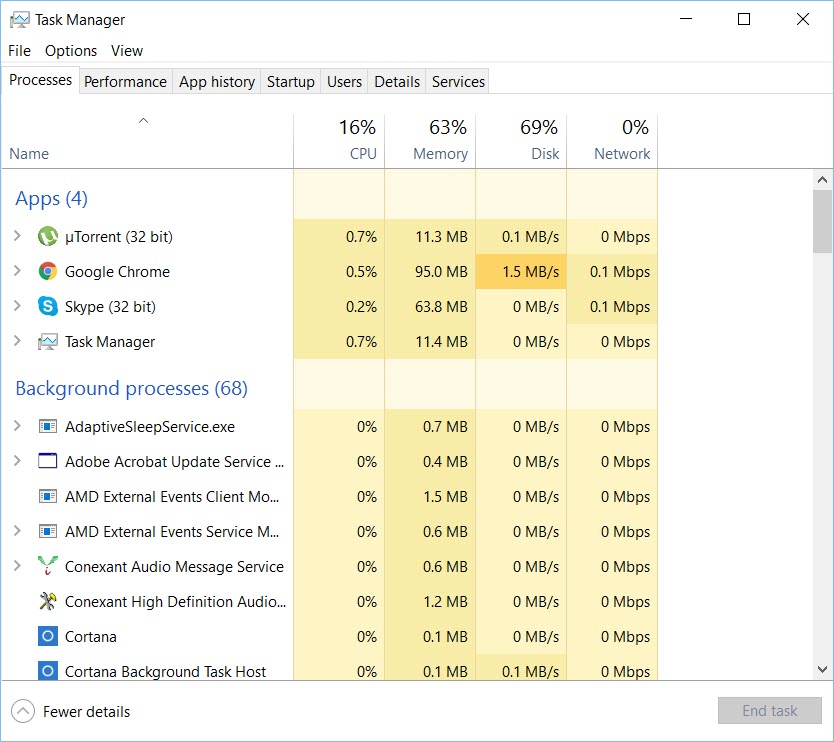Click the Cortana icon
This screenshot has width=834, height=742.
click(x=47, y=636)
